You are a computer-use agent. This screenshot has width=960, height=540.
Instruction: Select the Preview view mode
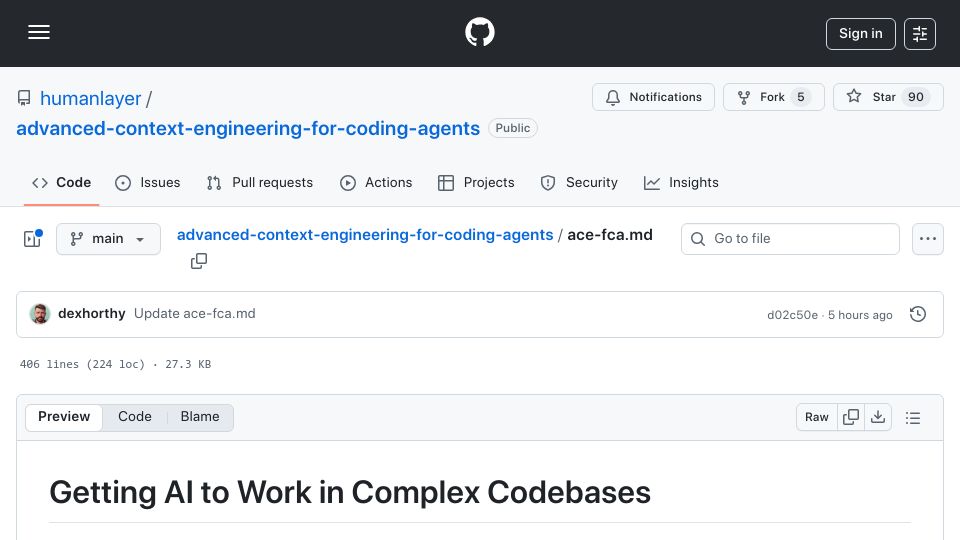click(64, 417)
